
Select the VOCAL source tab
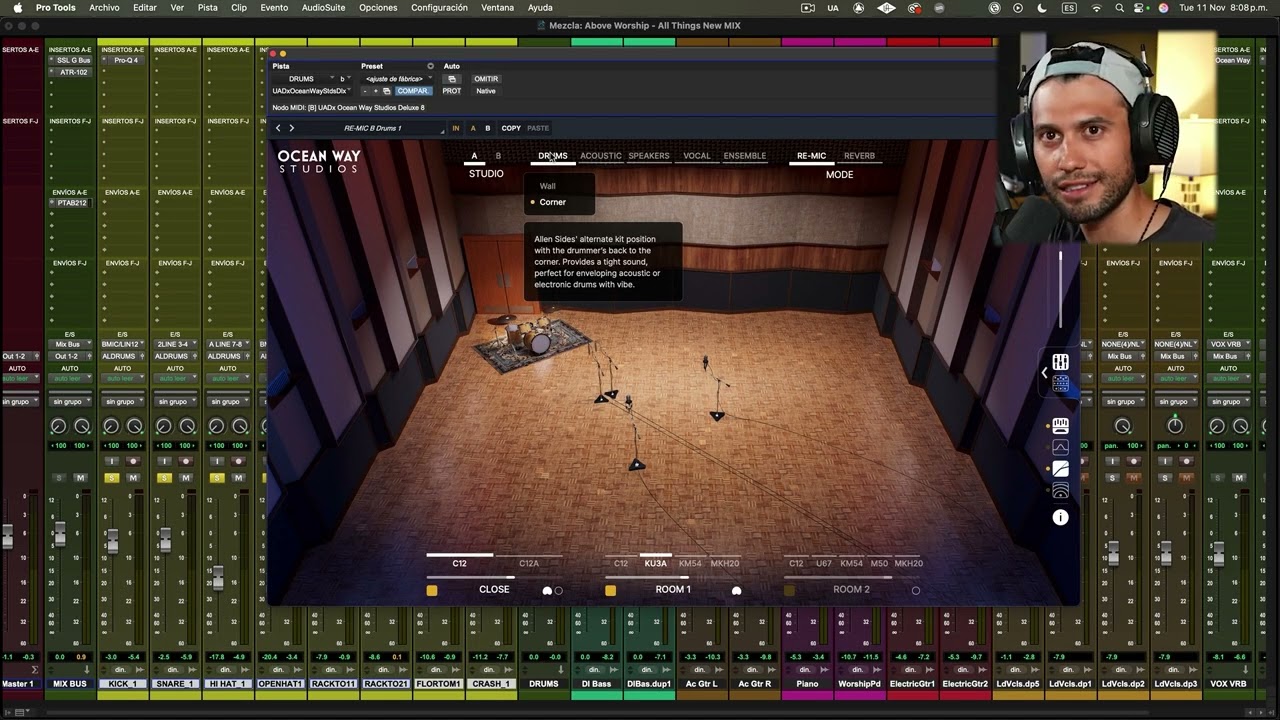point(697,156)
